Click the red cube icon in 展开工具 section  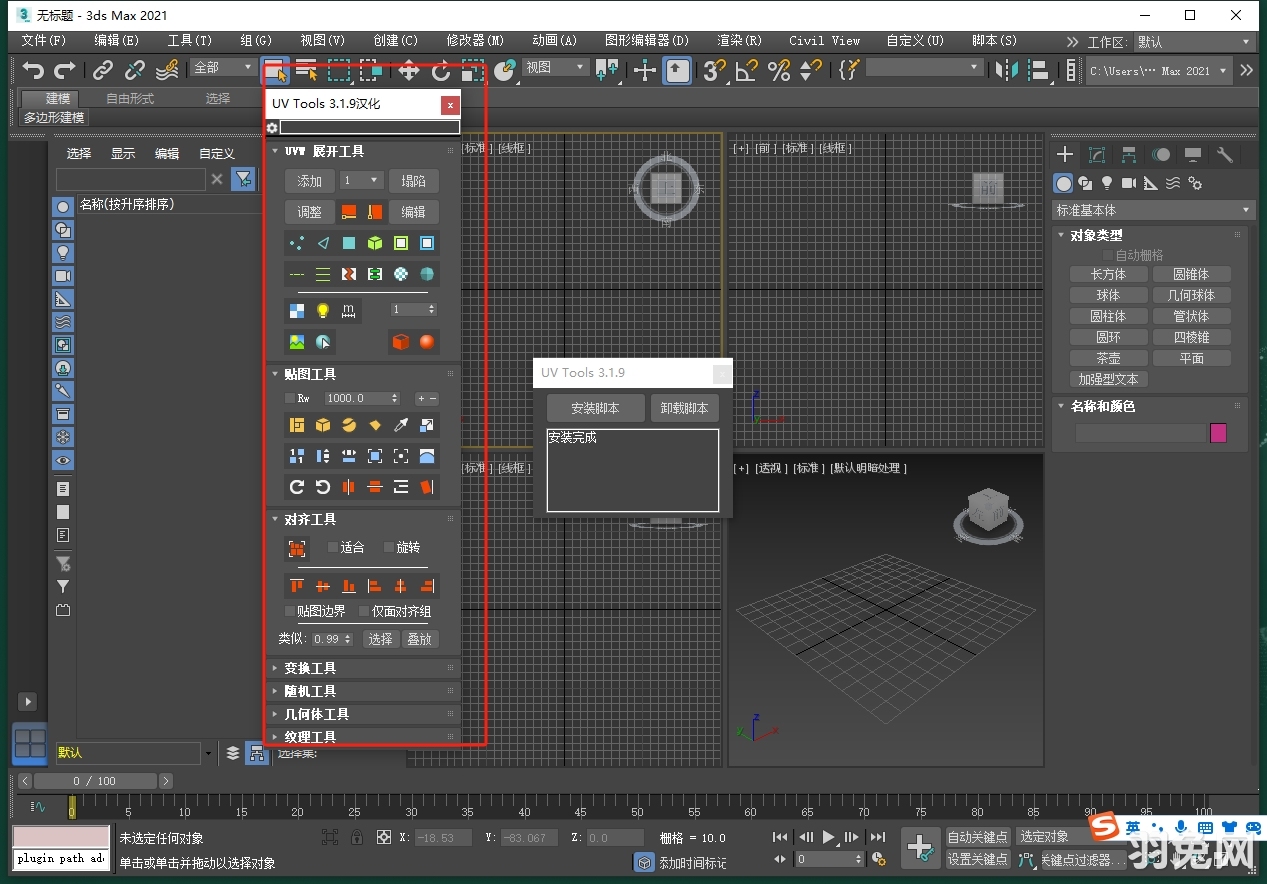402,341
